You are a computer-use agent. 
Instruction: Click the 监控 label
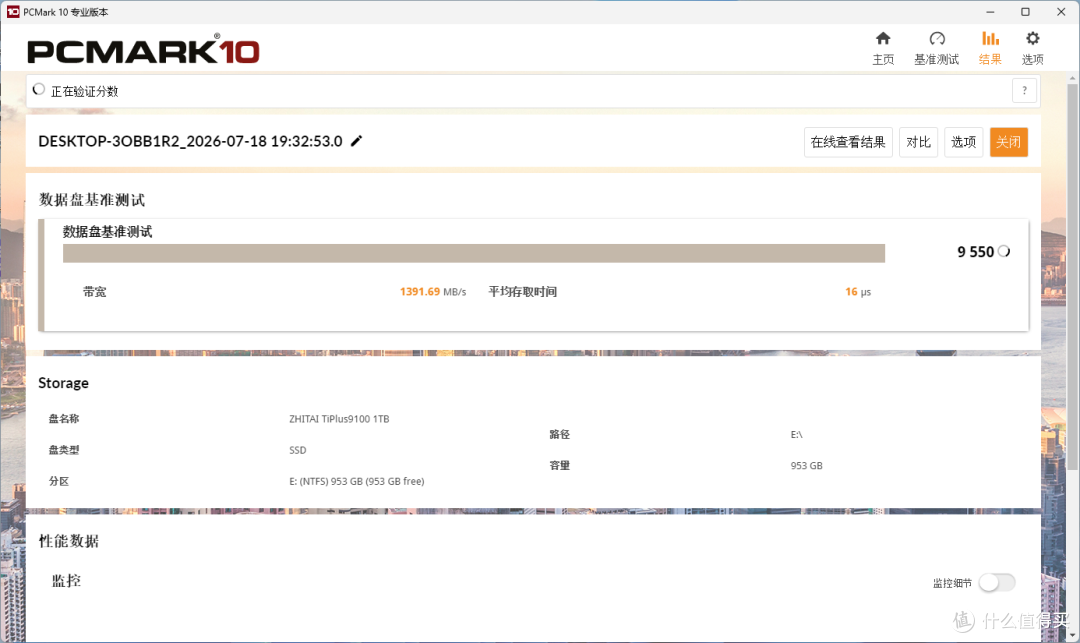click(67, 581)
